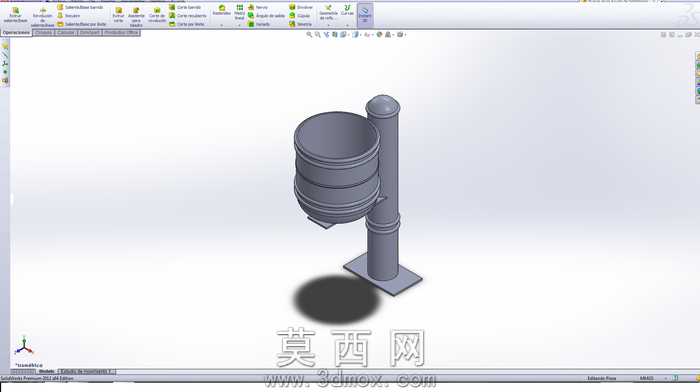Screen dimensions: 700x392
Task: Select Matriz lineal tool
Action: 239,13
